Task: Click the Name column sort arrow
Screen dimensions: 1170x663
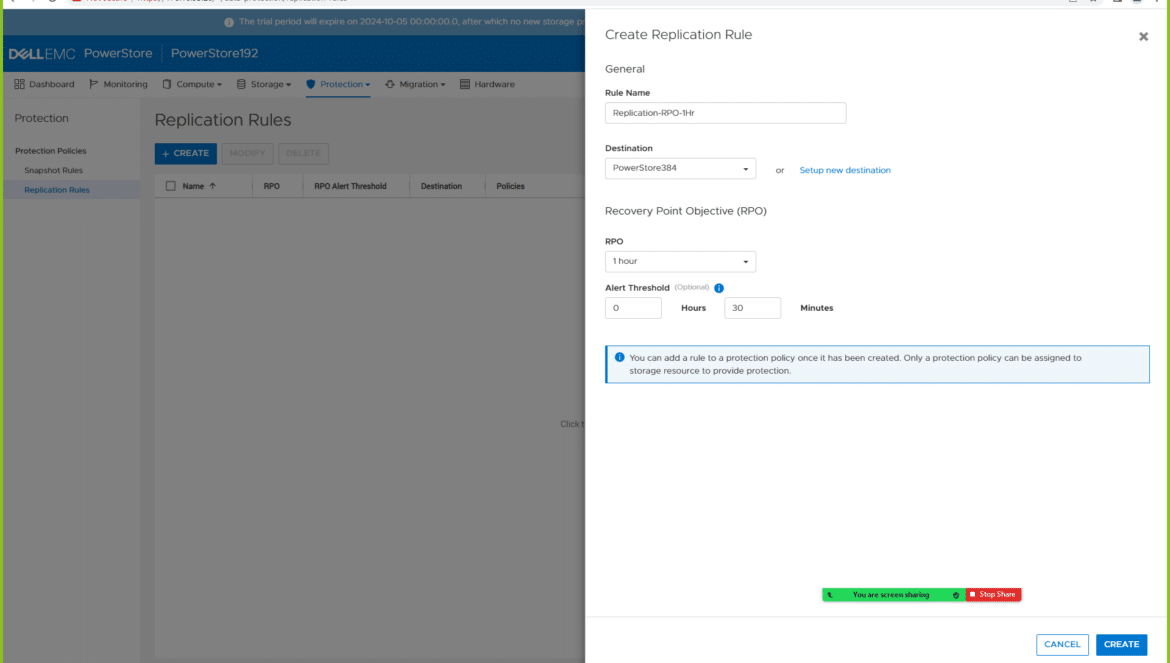Action: coord(213,186)
